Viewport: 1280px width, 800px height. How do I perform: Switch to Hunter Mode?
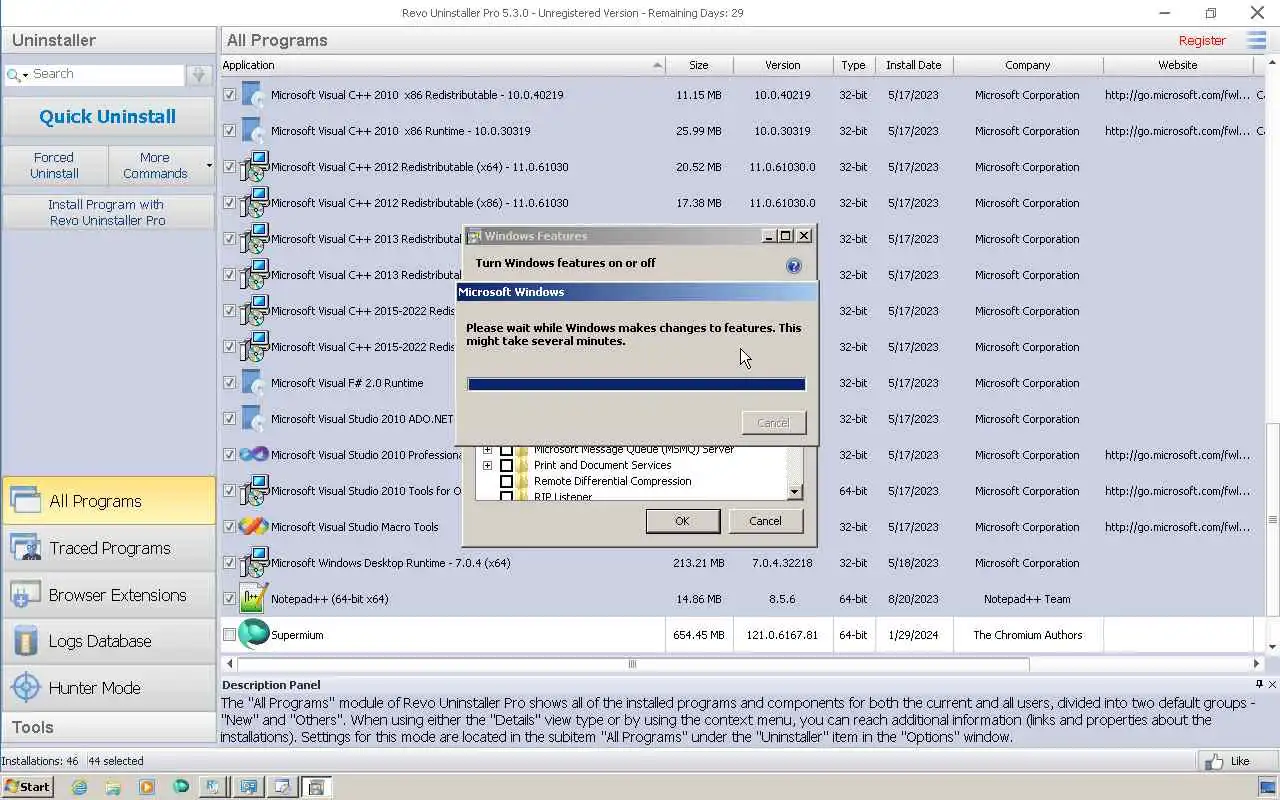(109, 688)
